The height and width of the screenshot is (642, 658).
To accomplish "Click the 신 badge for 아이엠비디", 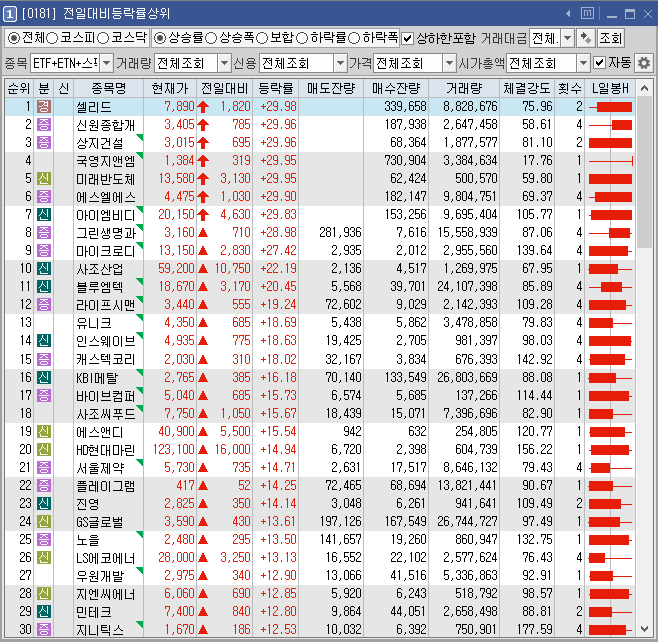I will pyautogui.click(x=44, y=215).
